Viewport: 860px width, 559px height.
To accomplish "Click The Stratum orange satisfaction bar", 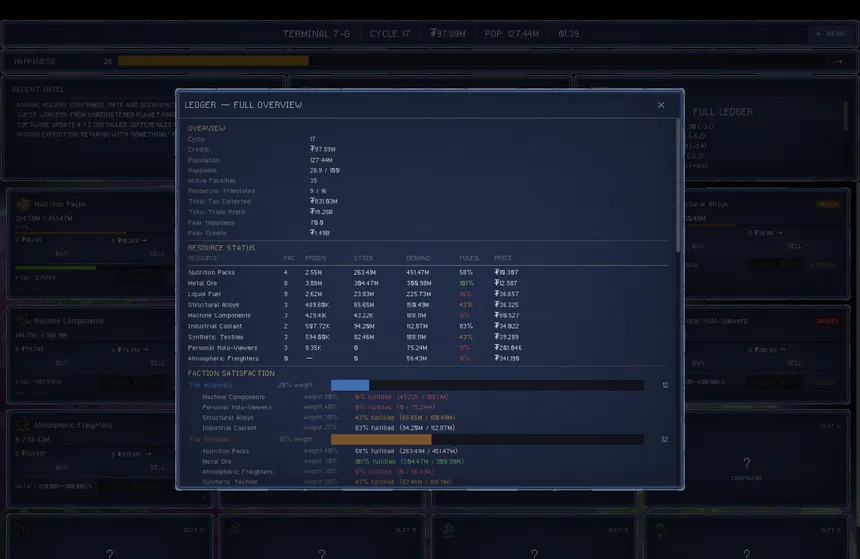I will [381, 439].
